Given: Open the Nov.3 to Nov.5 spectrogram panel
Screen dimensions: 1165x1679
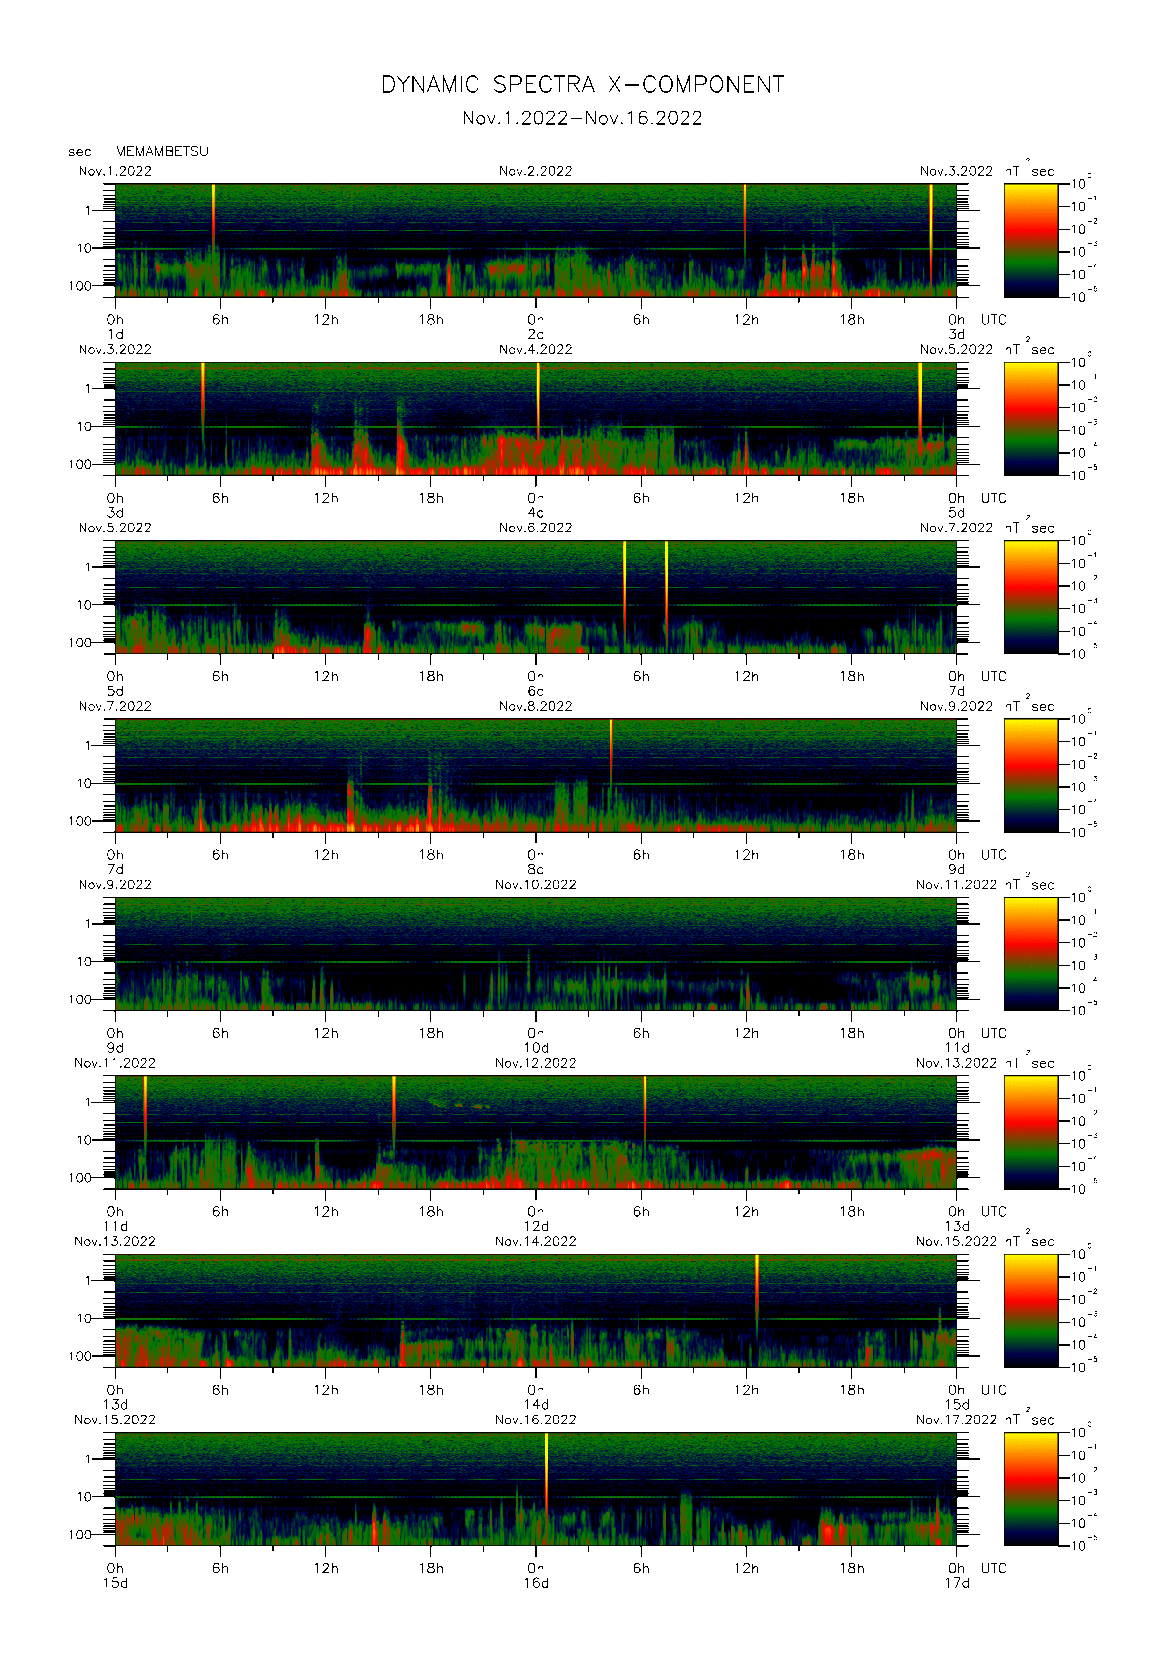Looking at the screenshot, I should (536, 418).
